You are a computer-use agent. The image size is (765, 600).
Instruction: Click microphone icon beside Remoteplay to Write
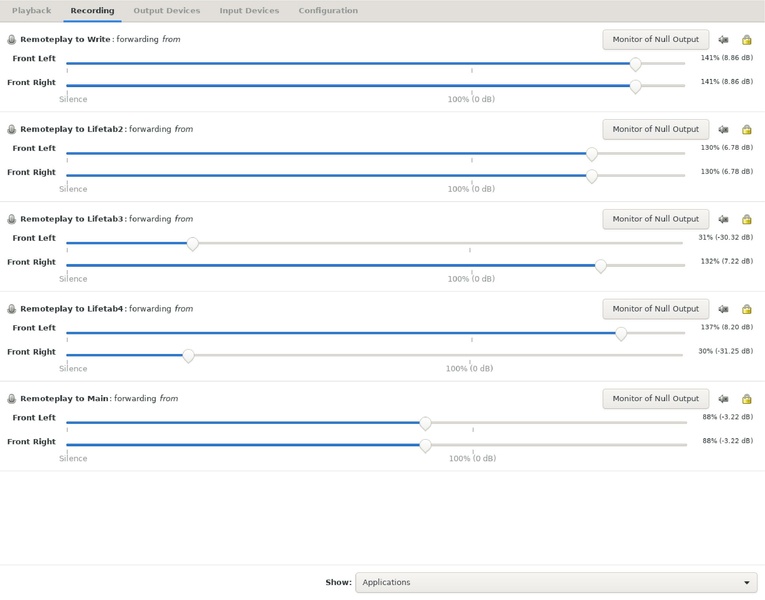(x=11, y=40)
